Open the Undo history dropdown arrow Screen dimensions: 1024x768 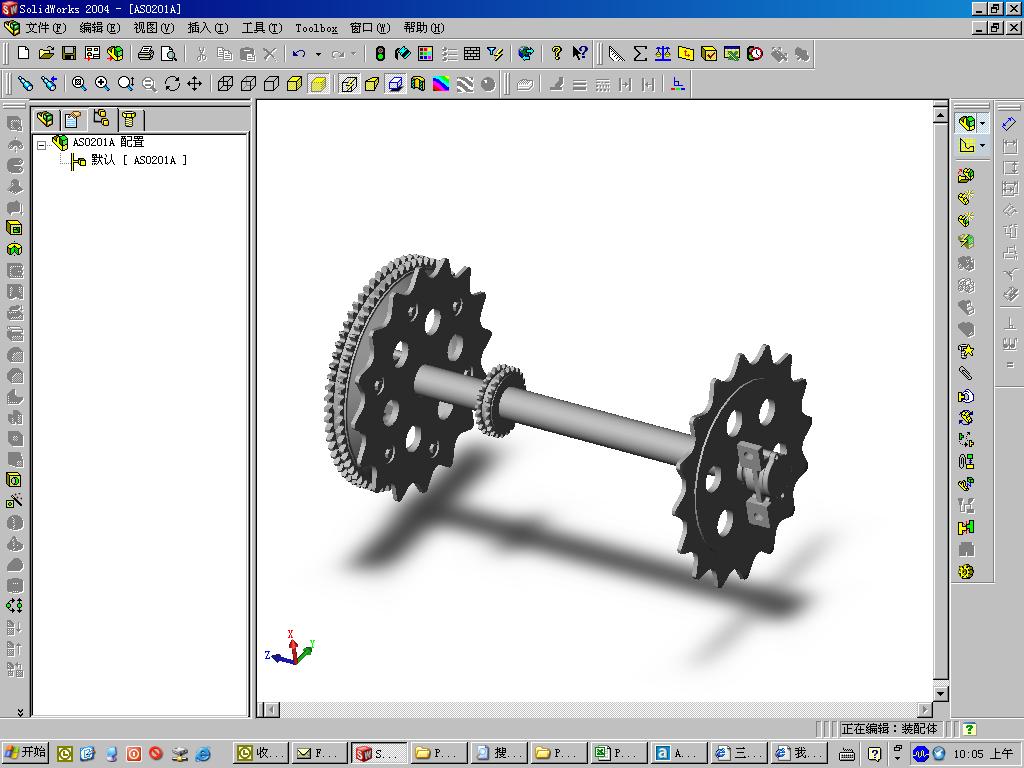318,54
